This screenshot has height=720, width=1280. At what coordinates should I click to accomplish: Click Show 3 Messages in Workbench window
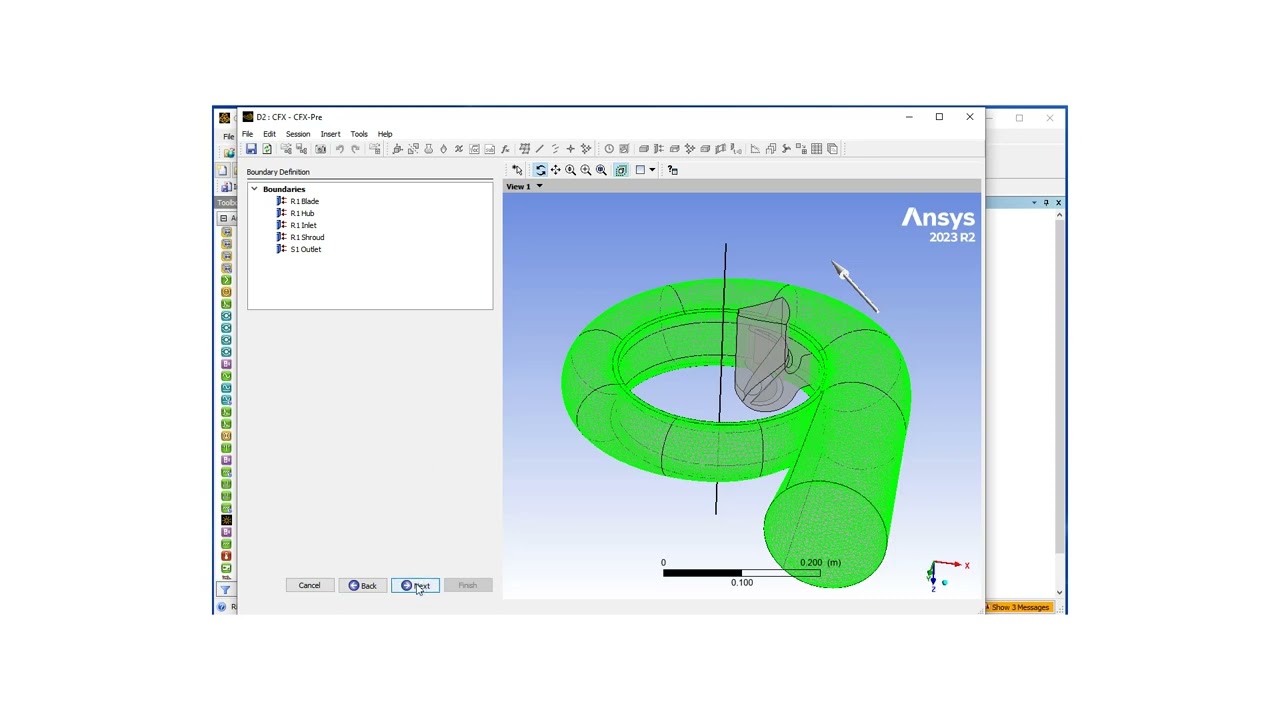point(1019,607)
